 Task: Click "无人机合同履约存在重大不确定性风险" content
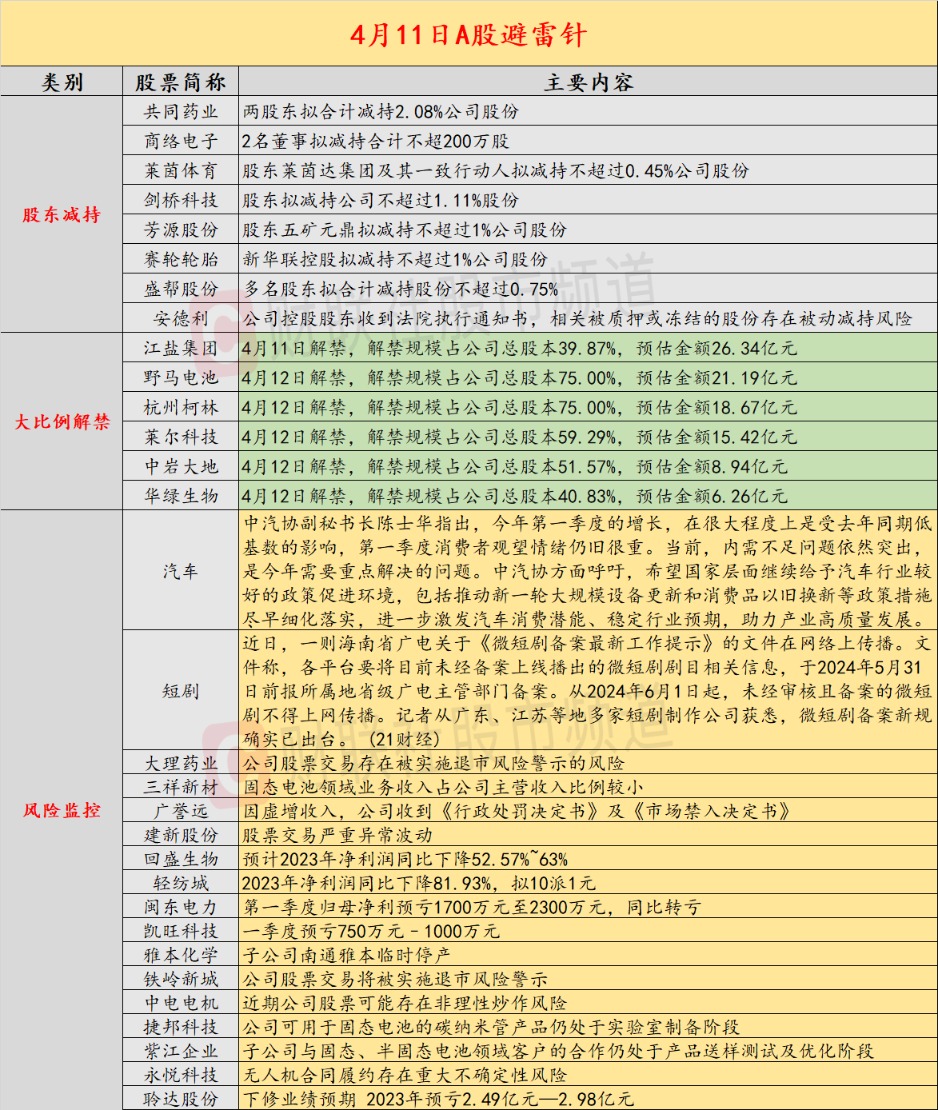[404, 1075]
